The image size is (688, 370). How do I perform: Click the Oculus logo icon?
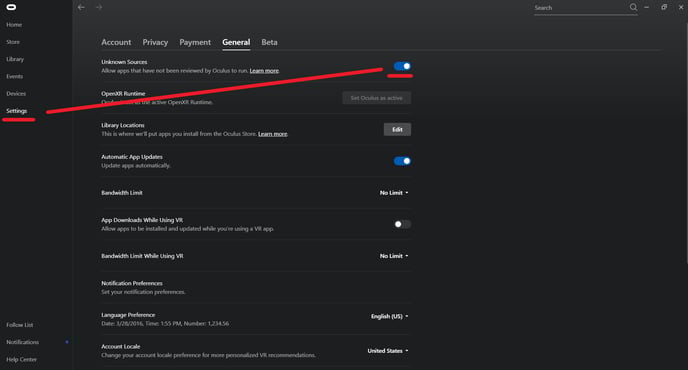click(x=11, y=7)
